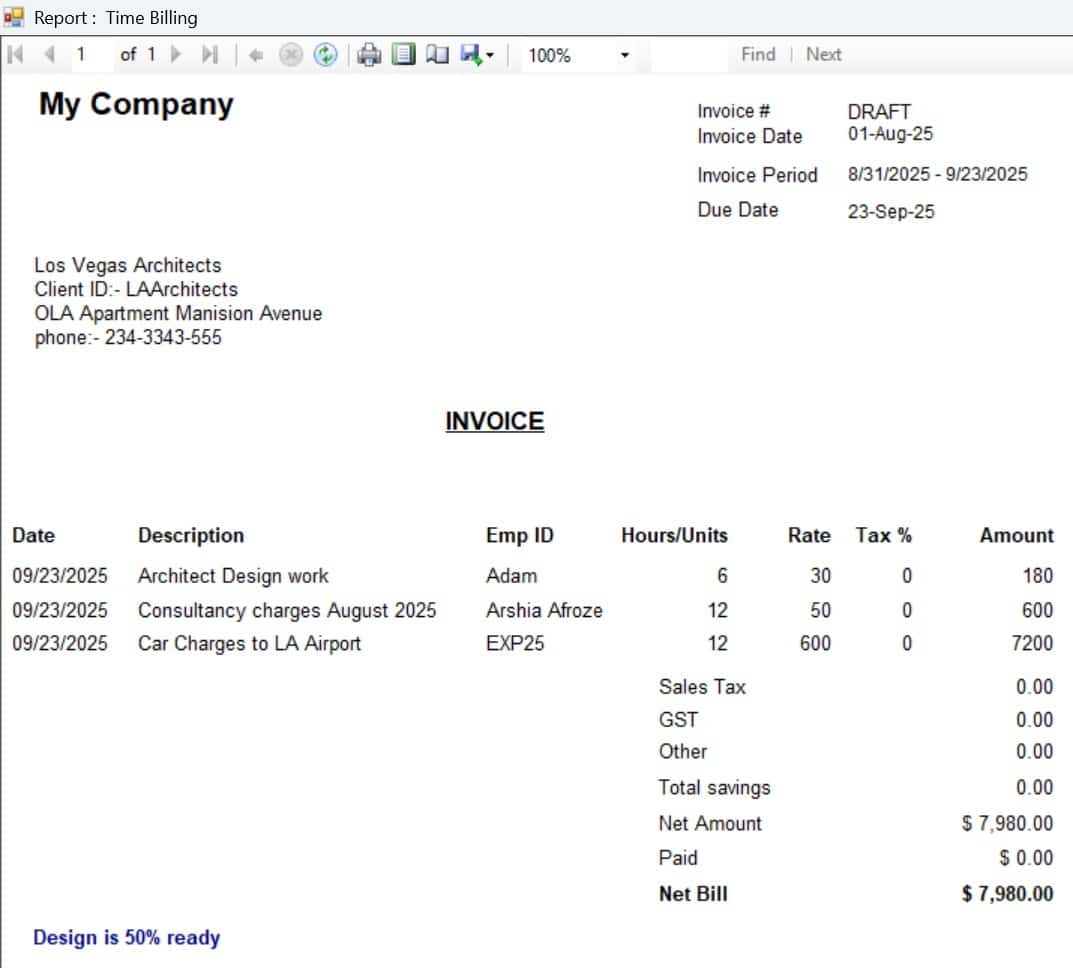Image resolution: width=1073 pixels, height=968 pixels.
Task: Click the current page number field
Action: 90,55
